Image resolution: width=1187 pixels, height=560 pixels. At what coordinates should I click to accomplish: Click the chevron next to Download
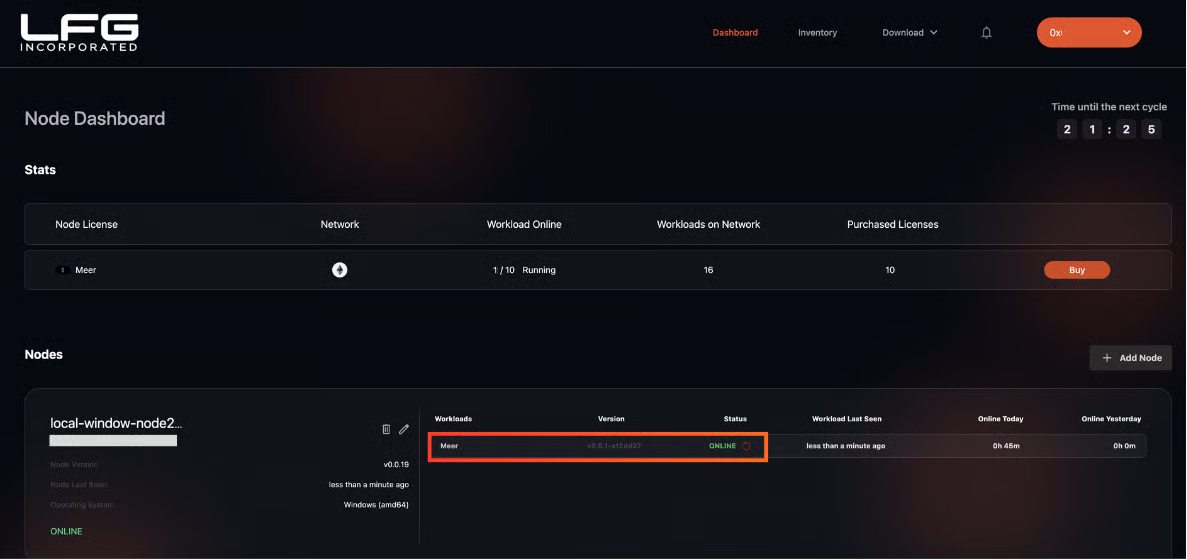click(x=934, y=33)
